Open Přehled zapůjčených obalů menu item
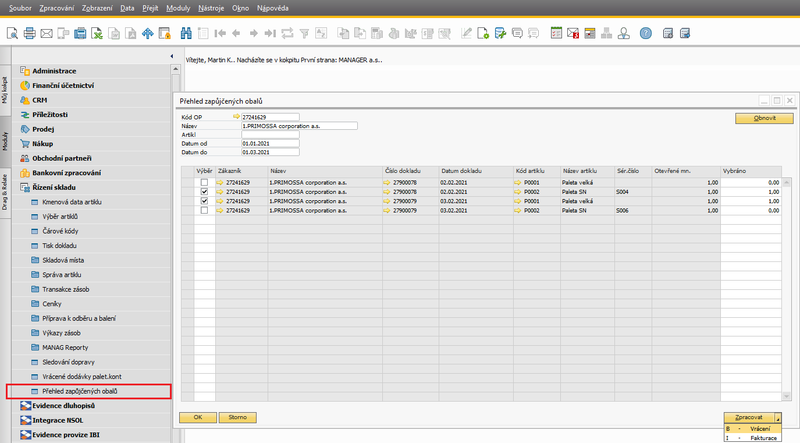800x443 pixels. pos(80,391)
